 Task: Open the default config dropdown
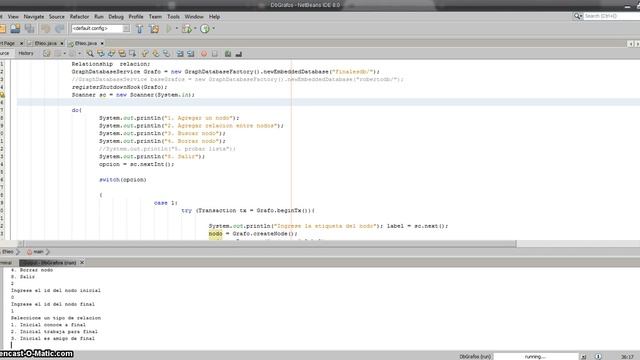click(126, 28)
